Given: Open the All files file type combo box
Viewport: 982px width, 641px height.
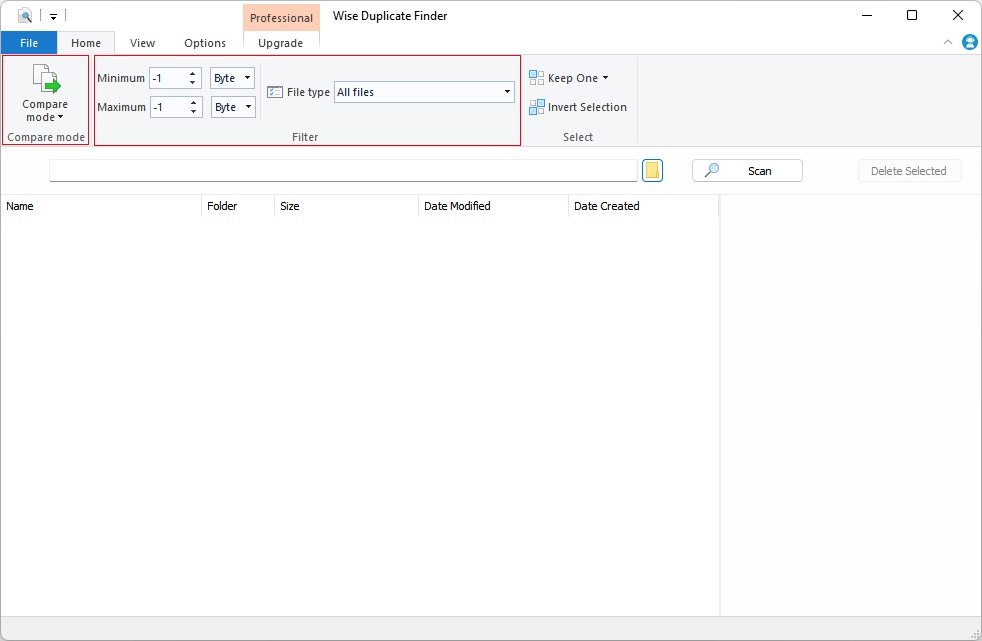Looking at the screenshot, I should pos(423,91).
